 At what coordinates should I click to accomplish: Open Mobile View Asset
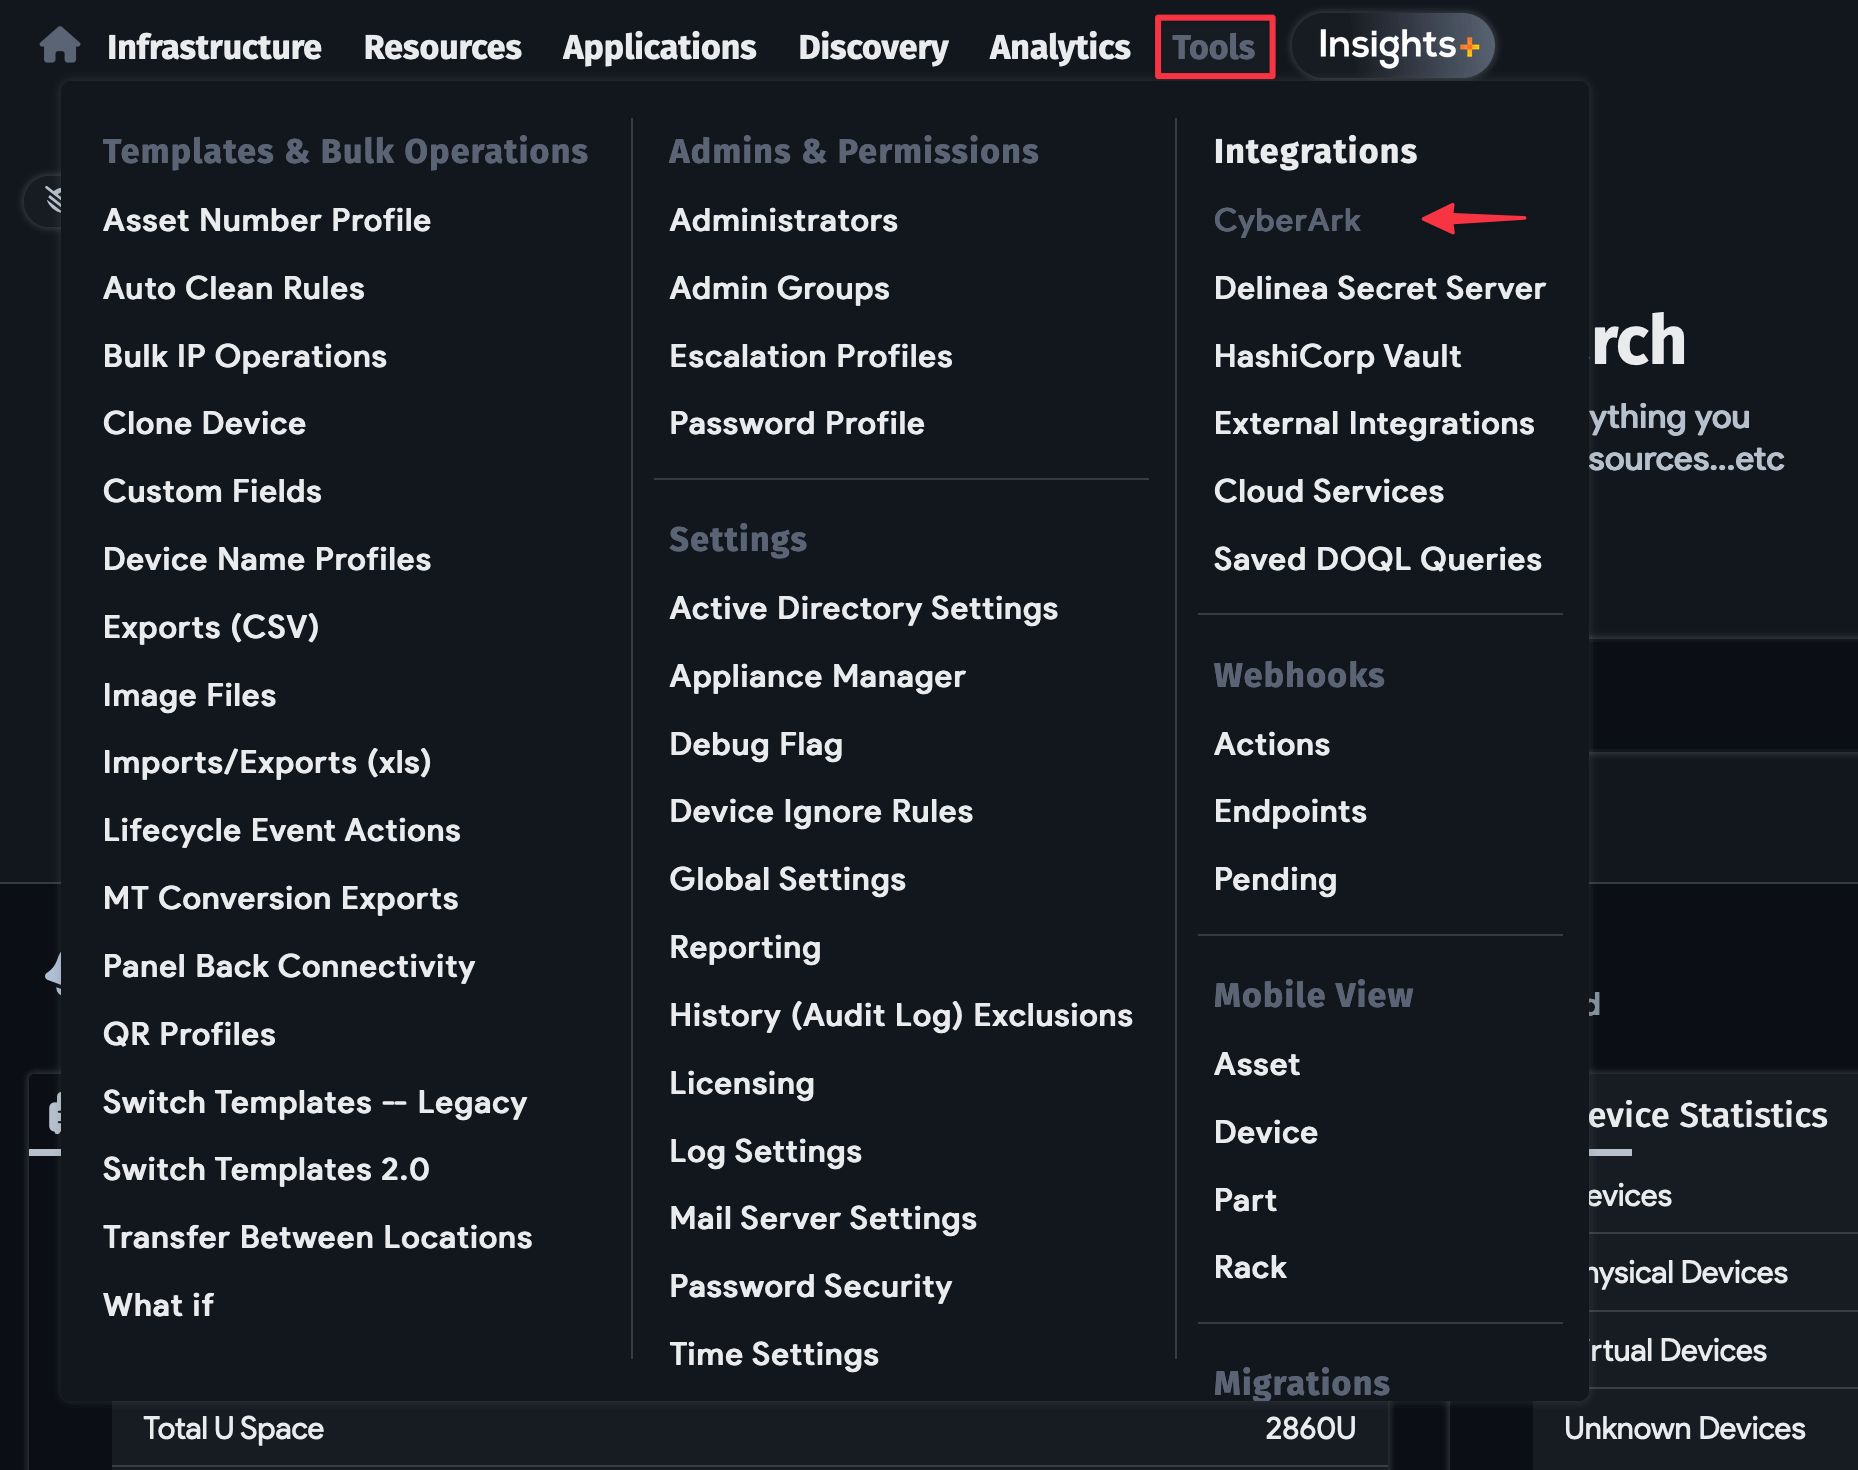(x=1257, y=1064)
